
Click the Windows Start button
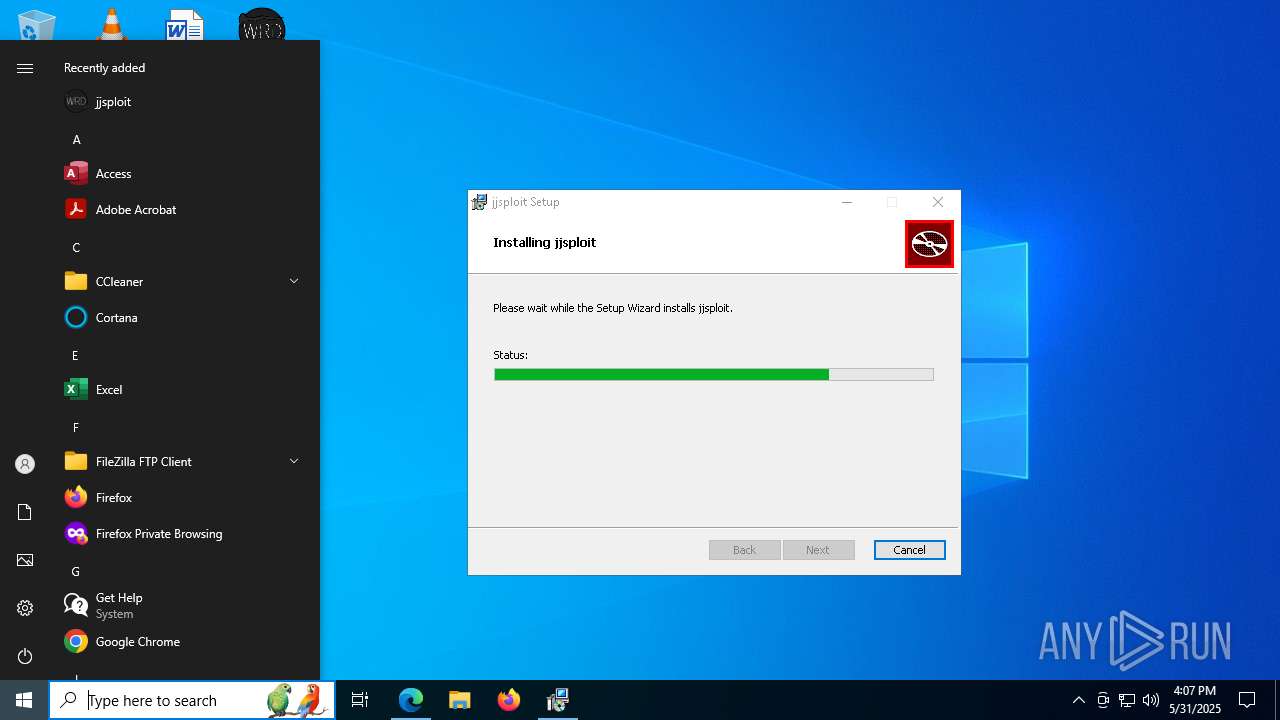pyautogui.click(x=24, y=700)
